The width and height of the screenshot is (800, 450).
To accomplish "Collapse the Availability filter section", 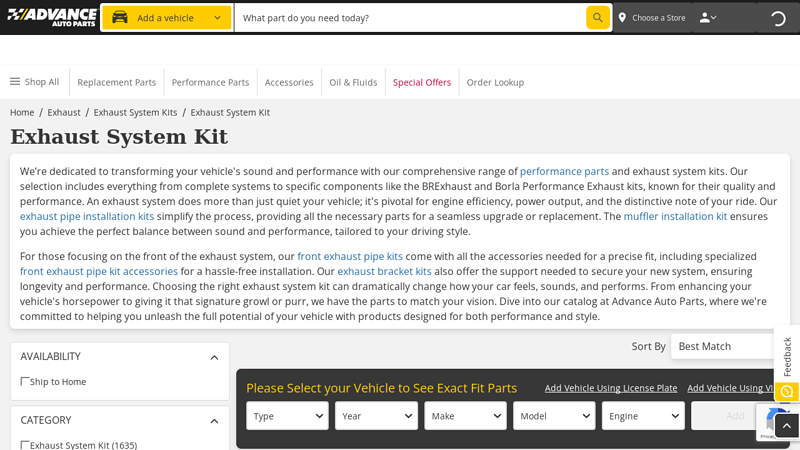I will [x=214, y=358].
